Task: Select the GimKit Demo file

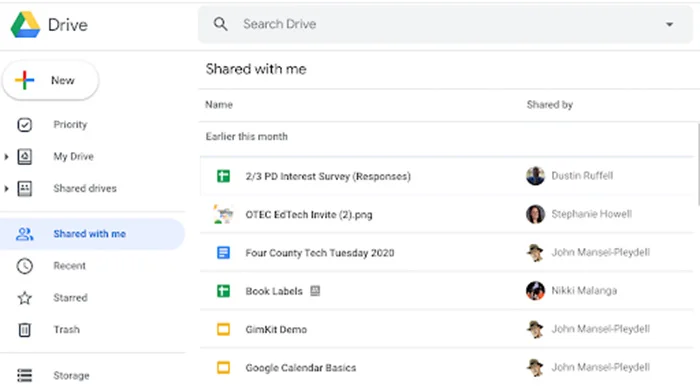Action: 276,329
